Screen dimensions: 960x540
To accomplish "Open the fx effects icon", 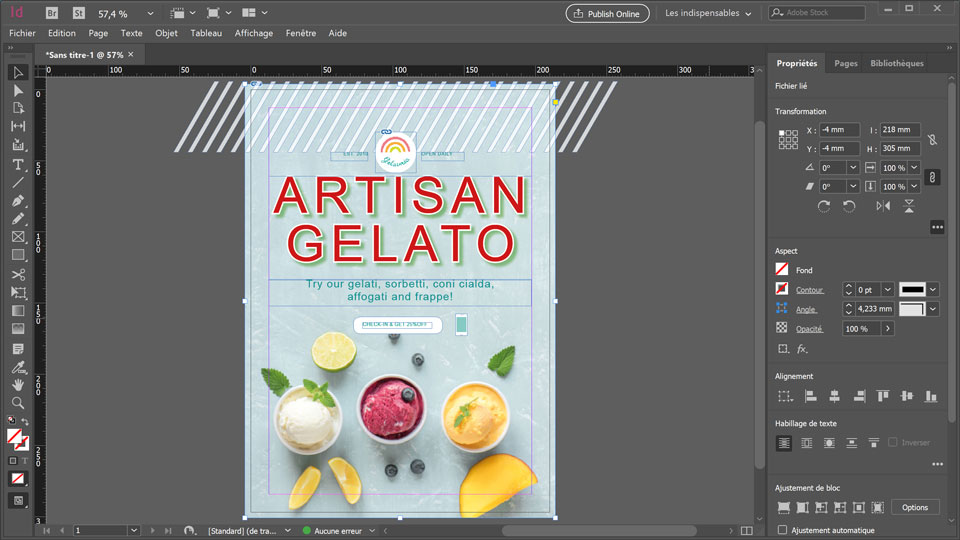I will pyautogui.click(x=802, y=349).
